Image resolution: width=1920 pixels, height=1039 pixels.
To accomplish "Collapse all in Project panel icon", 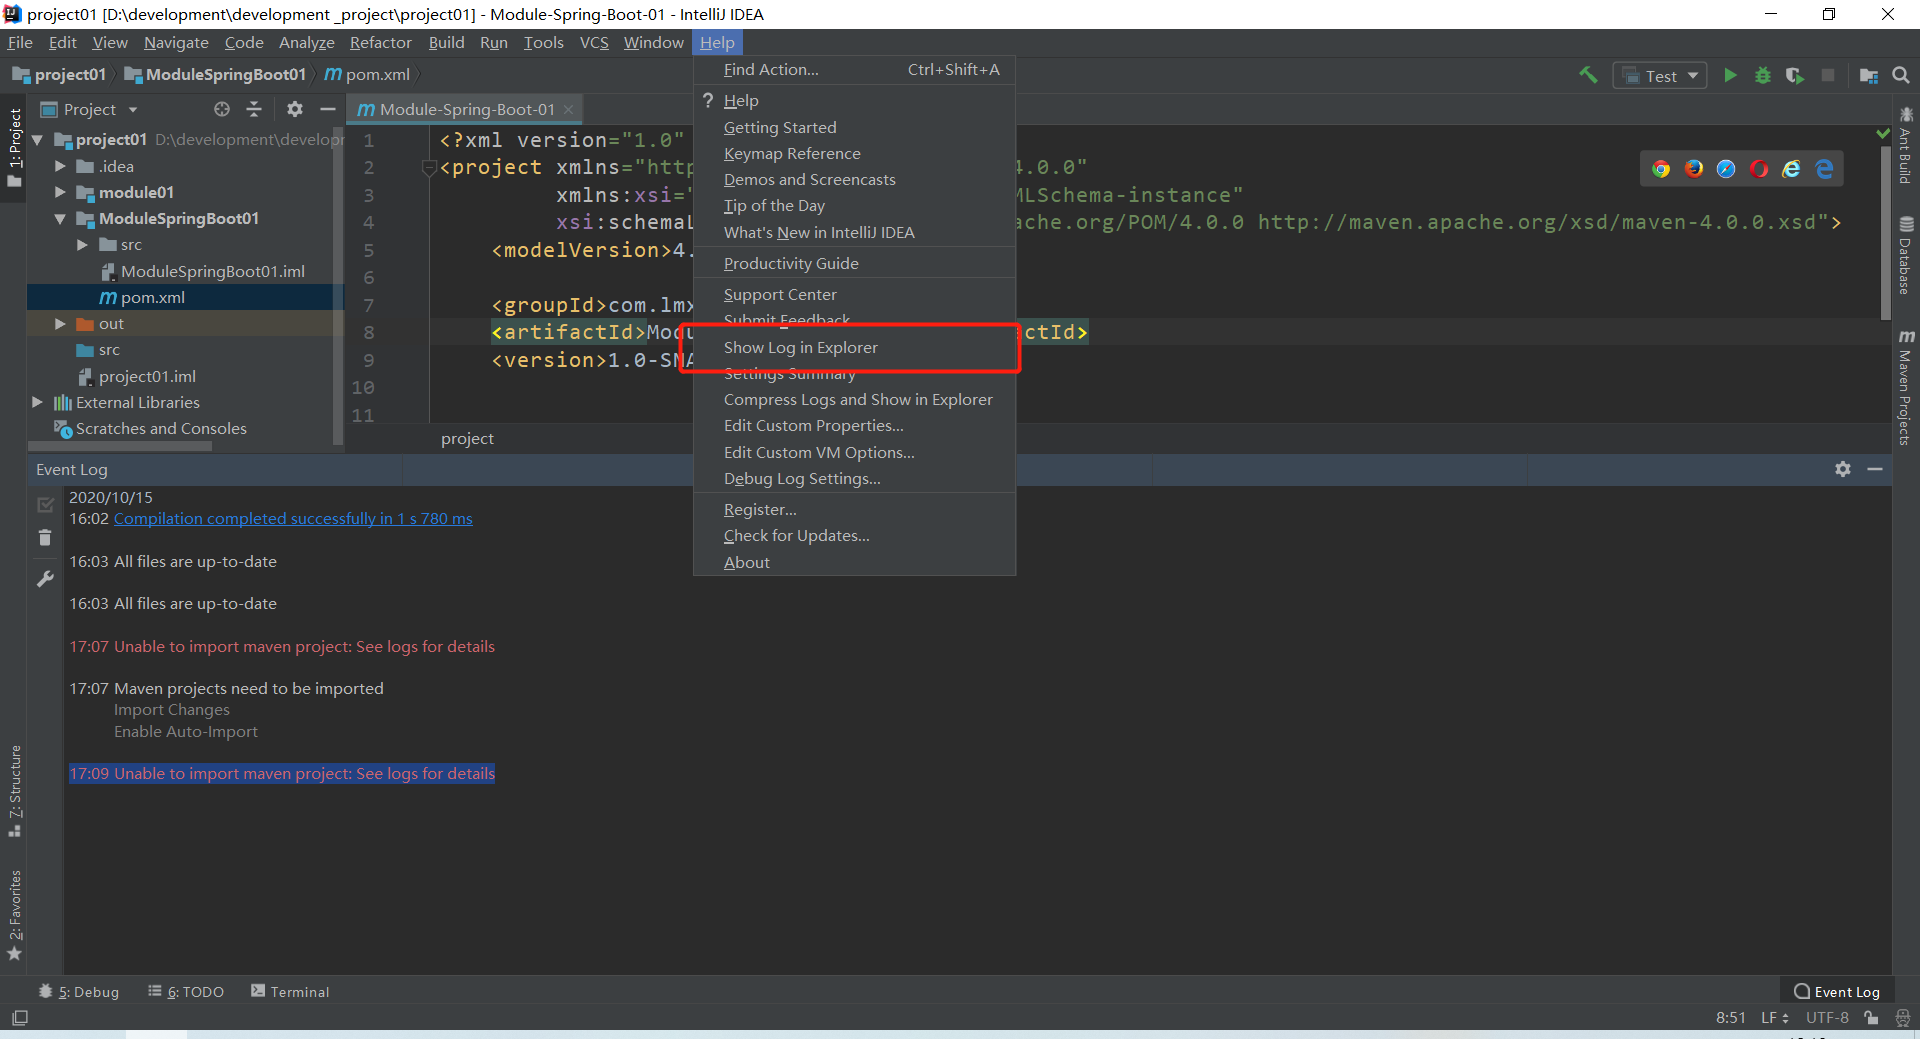I will pyautogui.click(x=254, y=109).
